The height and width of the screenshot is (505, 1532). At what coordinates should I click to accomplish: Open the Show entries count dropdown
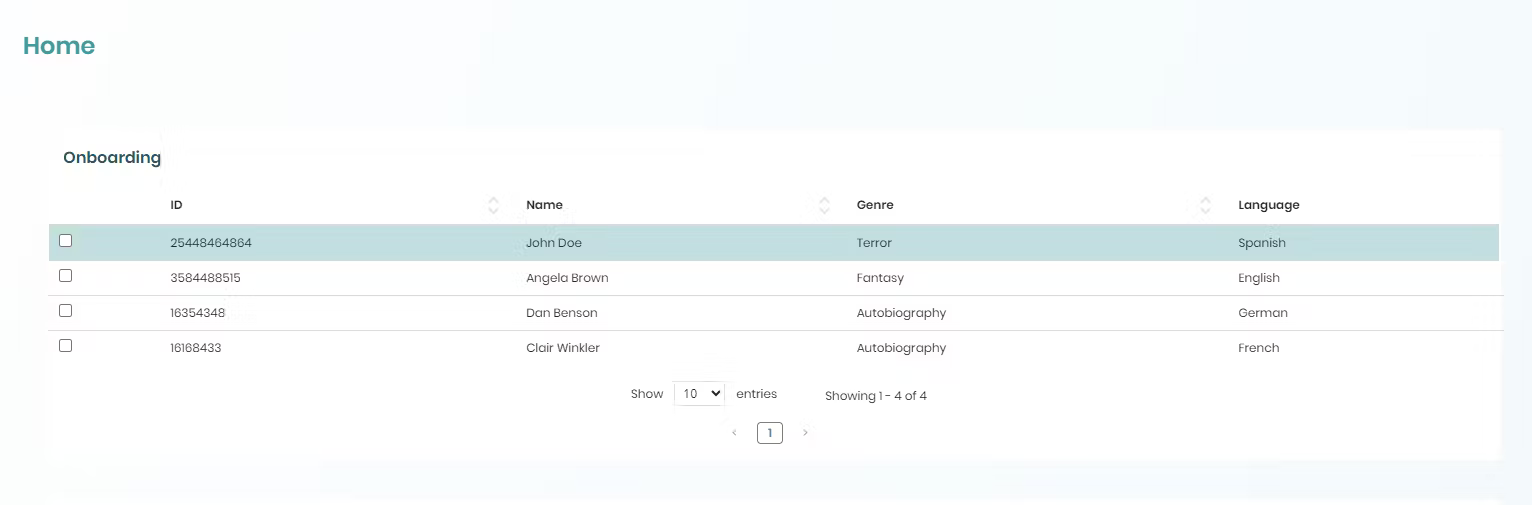698,394
